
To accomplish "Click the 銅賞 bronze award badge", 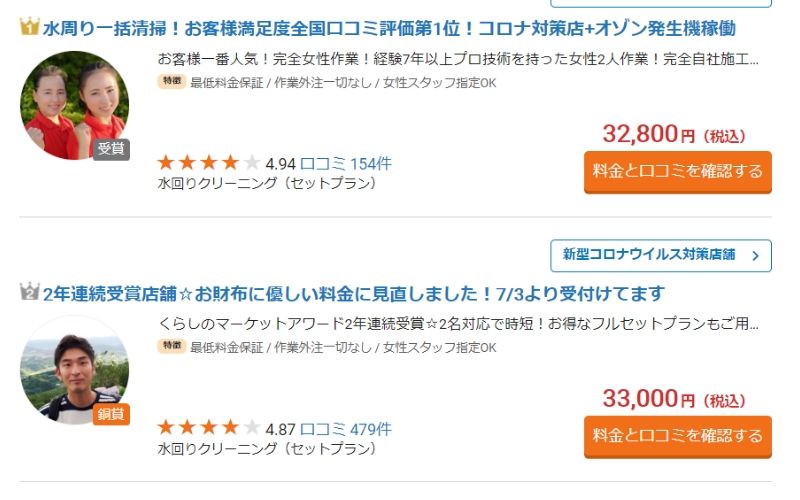I will click(111, 414).
